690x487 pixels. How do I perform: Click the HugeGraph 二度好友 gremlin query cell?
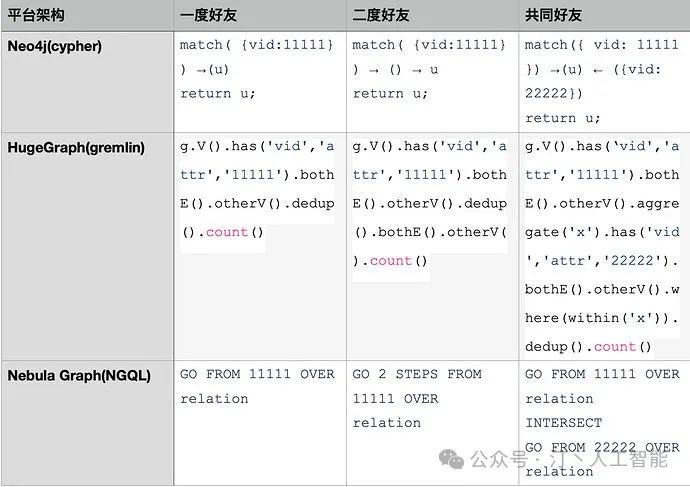(x=430, y=203)
